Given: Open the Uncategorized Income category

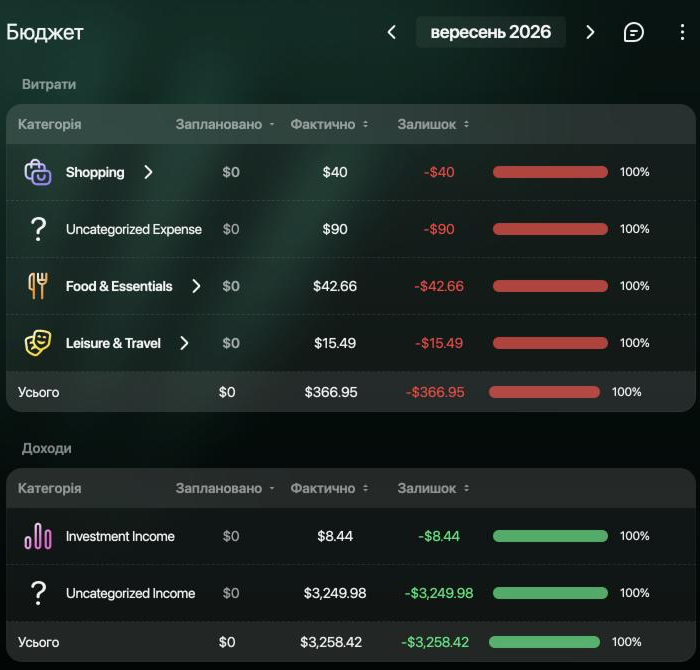Looking at the screenshot, I should coord(130,593).
